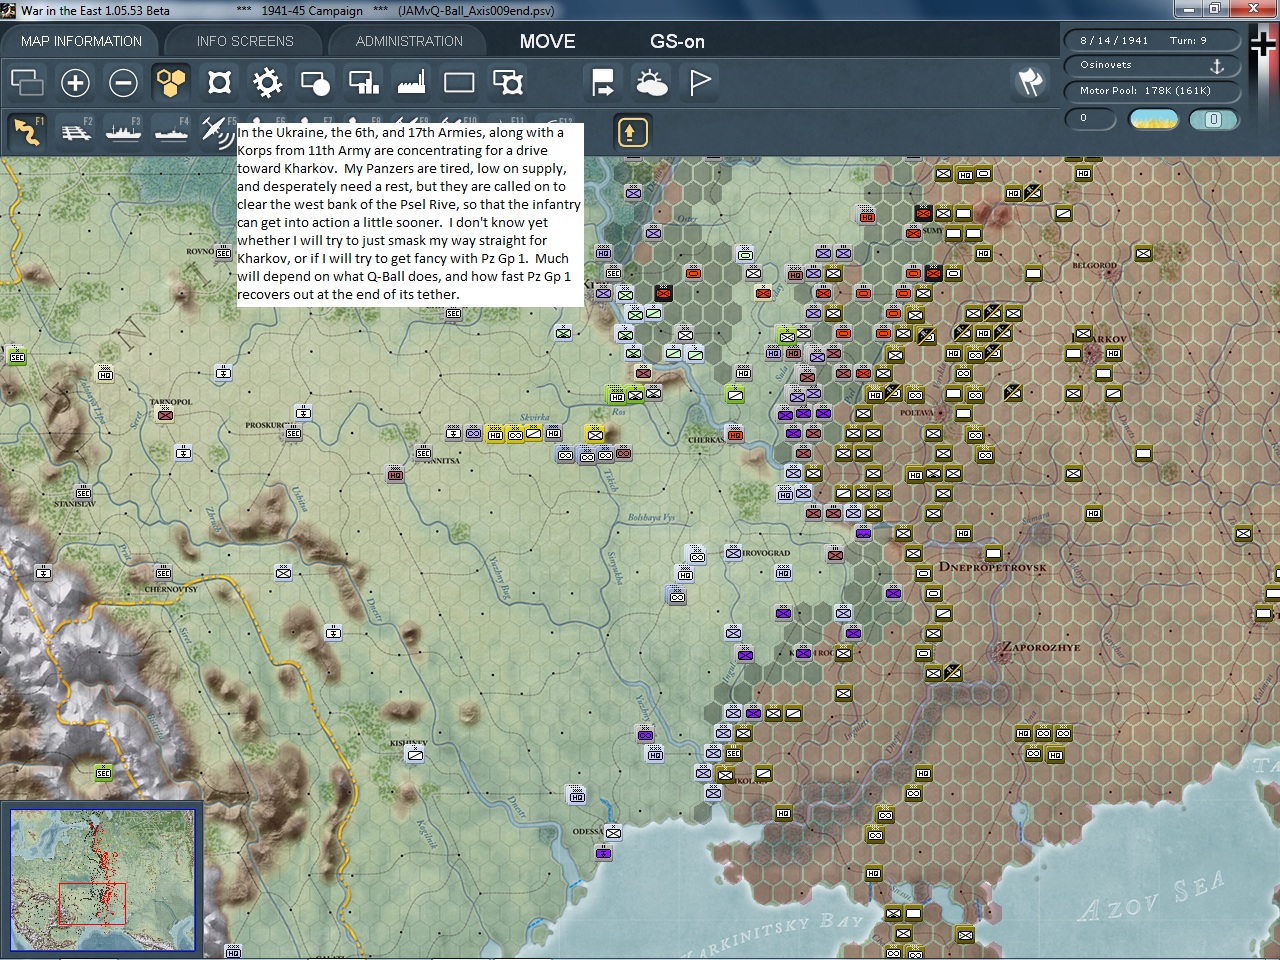Click the Motor Pool 178K readout

[1145, 91]
